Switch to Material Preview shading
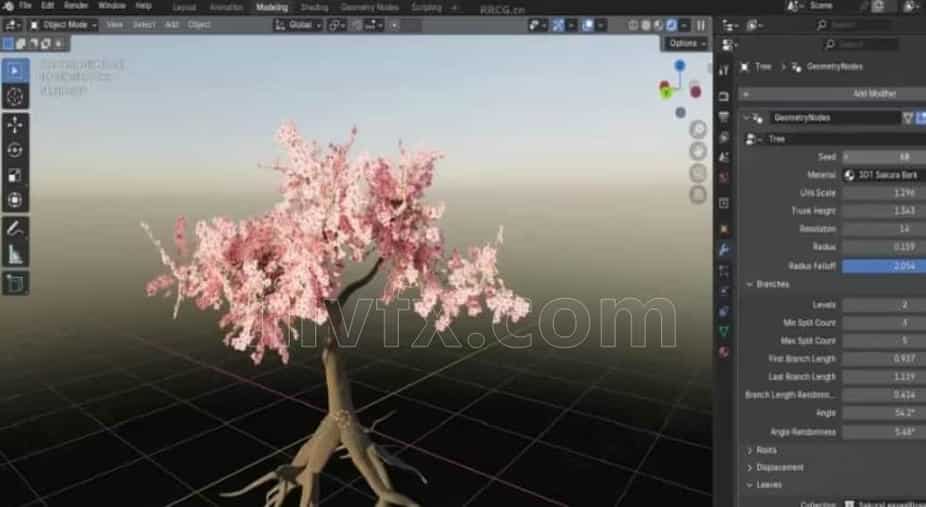 (x=658, y=25)
